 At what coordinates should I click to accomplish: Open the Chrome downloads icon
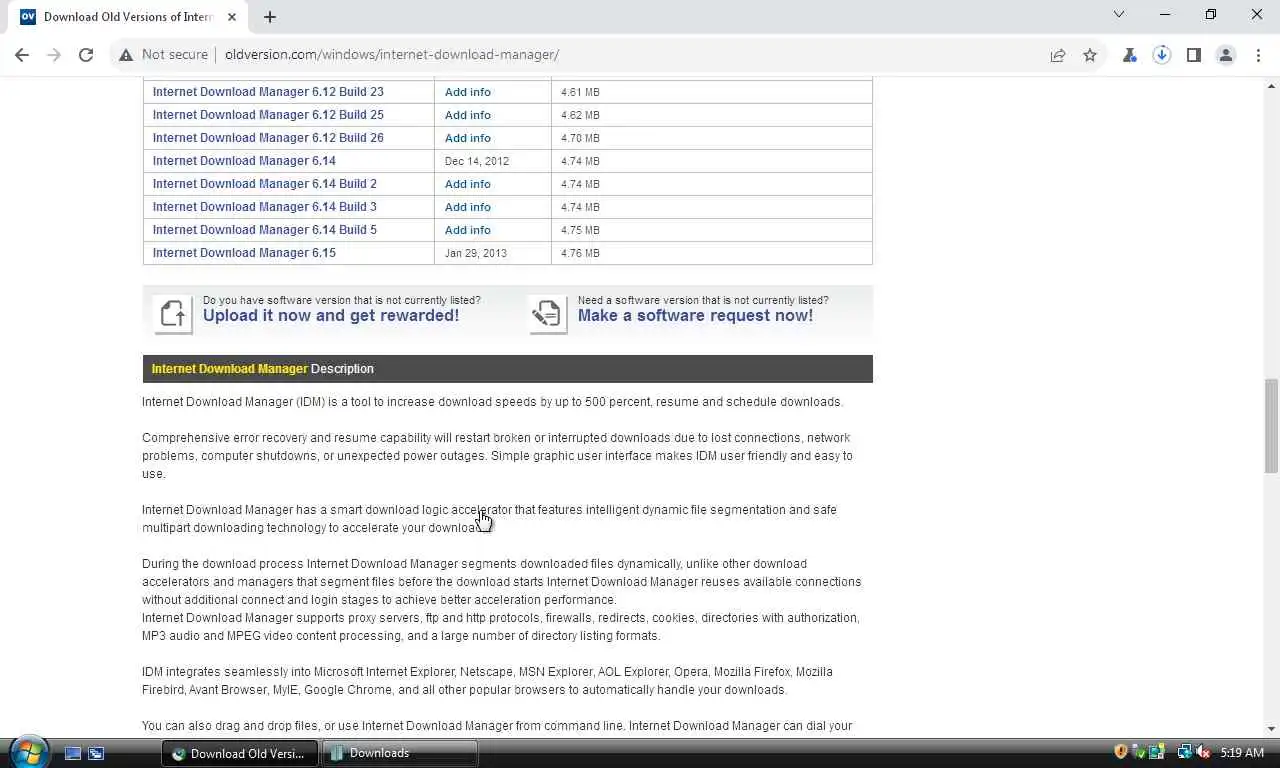(1161, 55)
